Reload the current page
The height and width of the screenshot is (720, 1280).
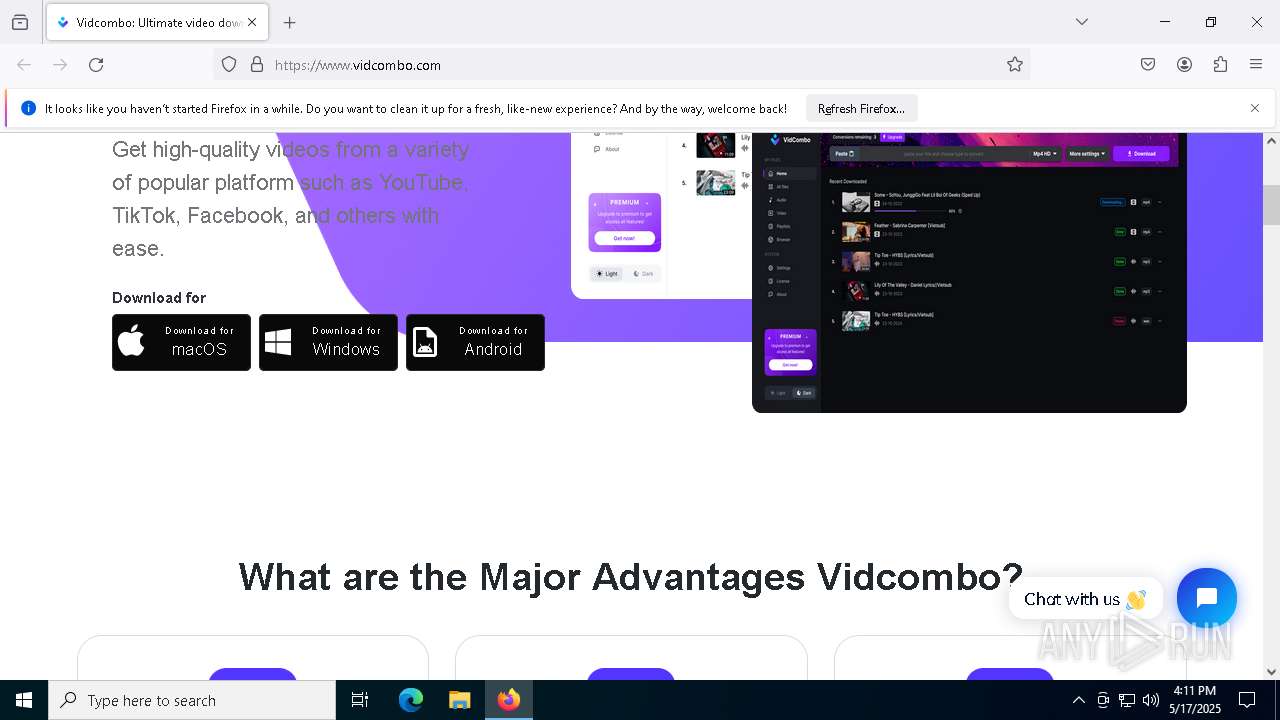click(x=96, y=65)
